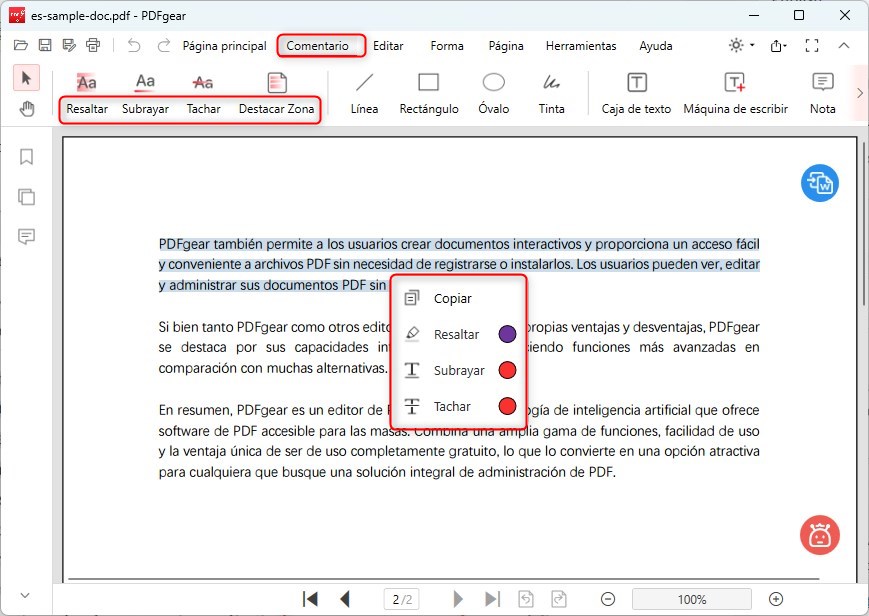This screenshot has width=869, height=616.
Task: Choose the Subrayar underline tool
Action: (x=145, y=94)
